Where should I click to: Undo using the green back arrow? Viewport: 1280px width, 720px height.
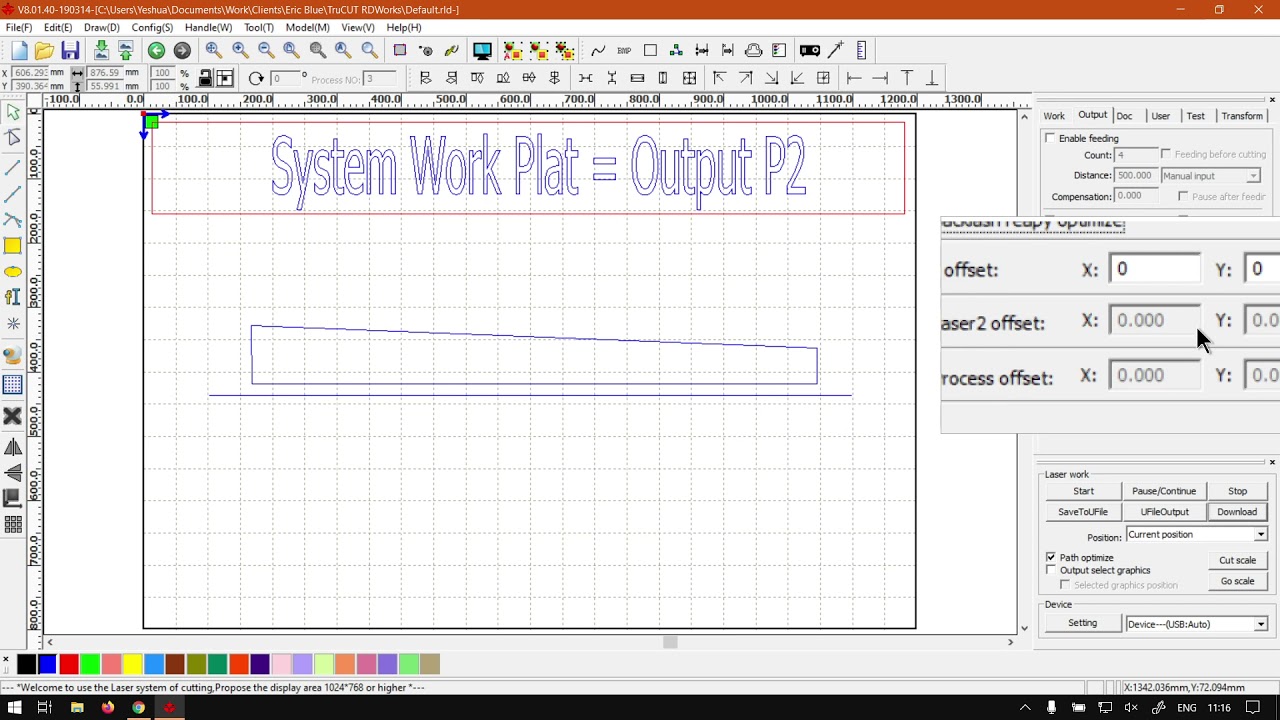(156, 51)
